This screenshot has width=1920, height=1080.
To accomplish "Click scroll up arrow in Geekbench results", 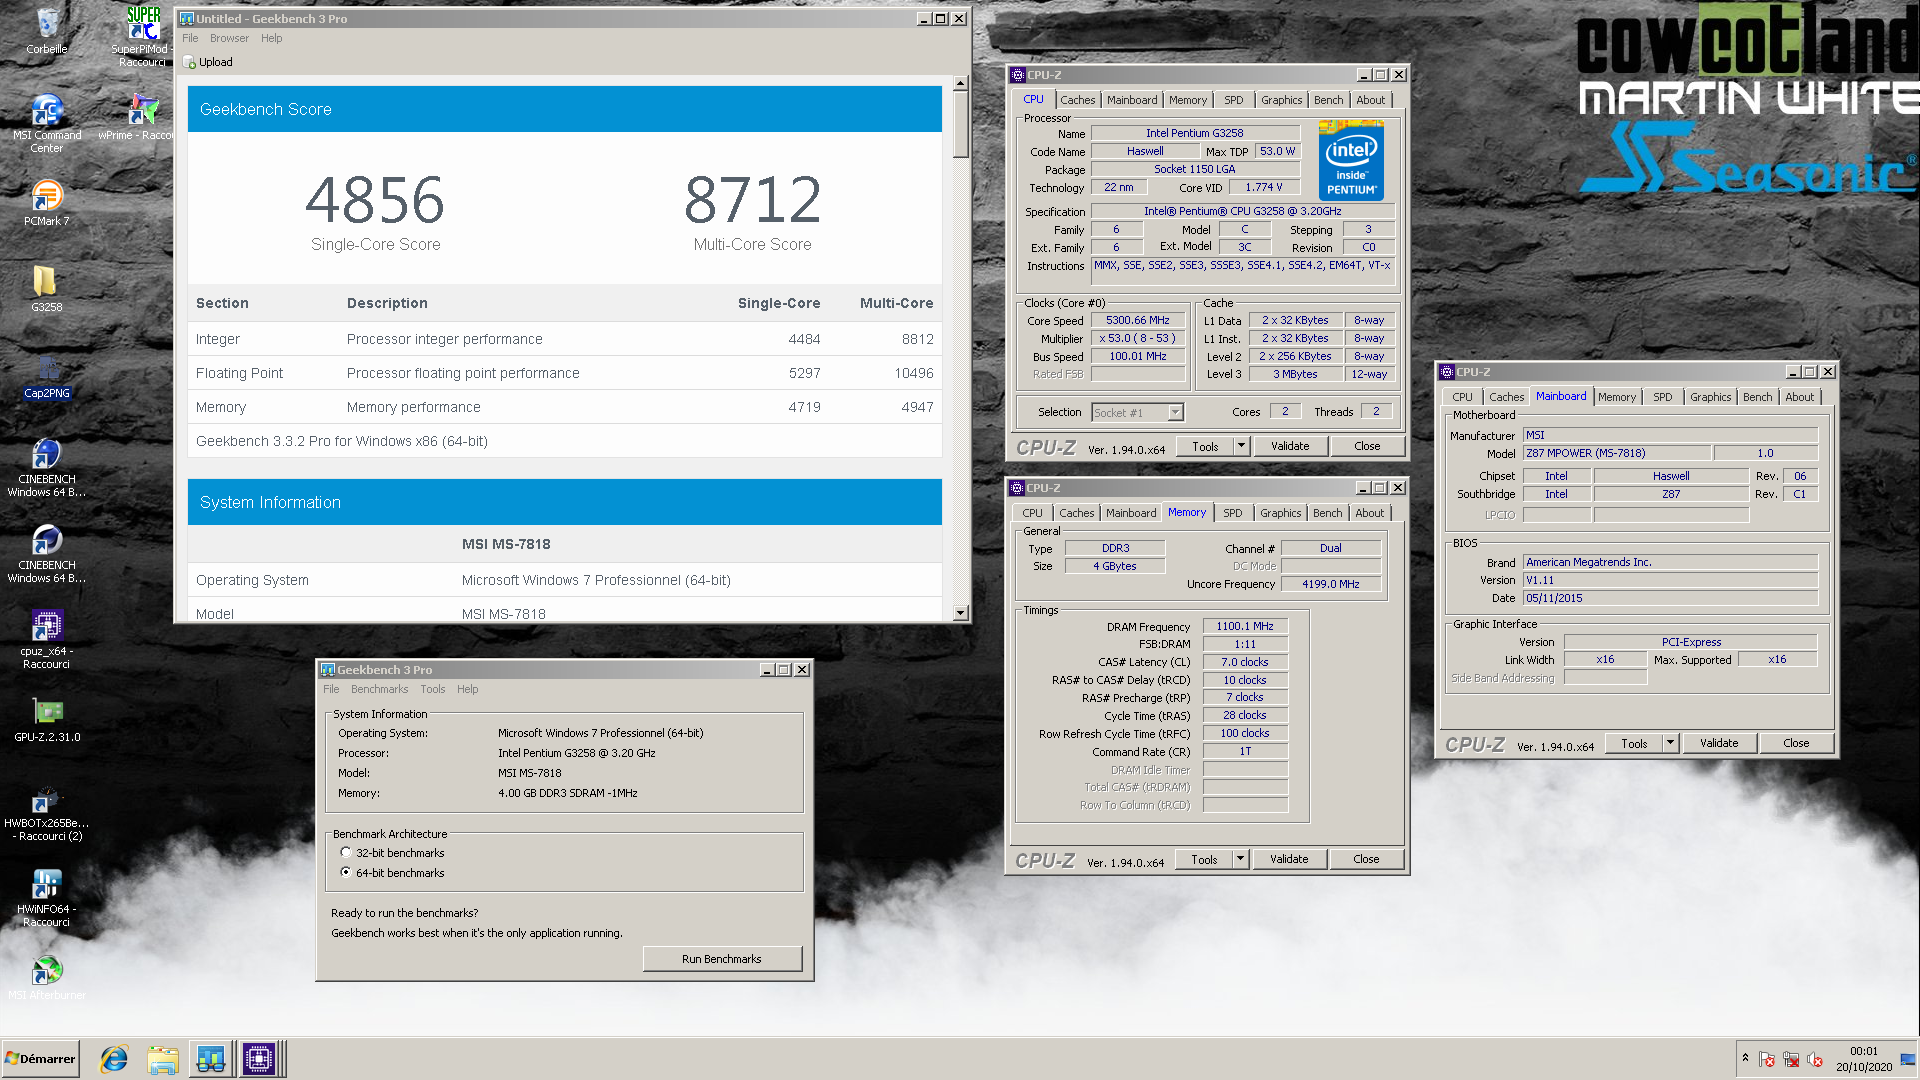I will pos(960,84).
